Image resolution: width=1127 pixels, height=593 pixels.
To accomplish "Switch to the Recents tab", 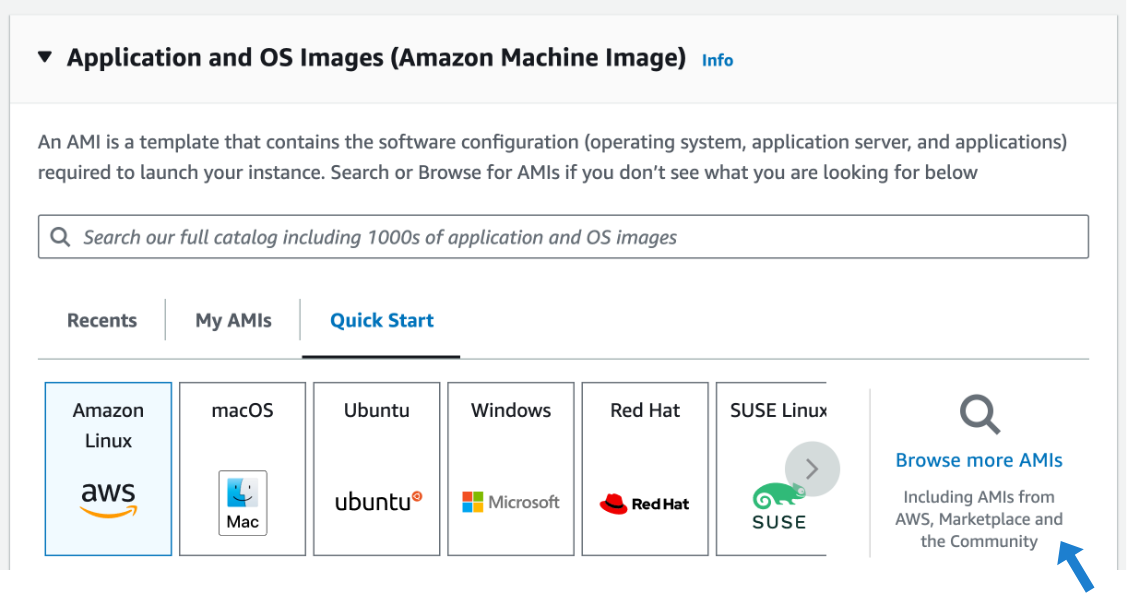I will [x=102, y=321].
